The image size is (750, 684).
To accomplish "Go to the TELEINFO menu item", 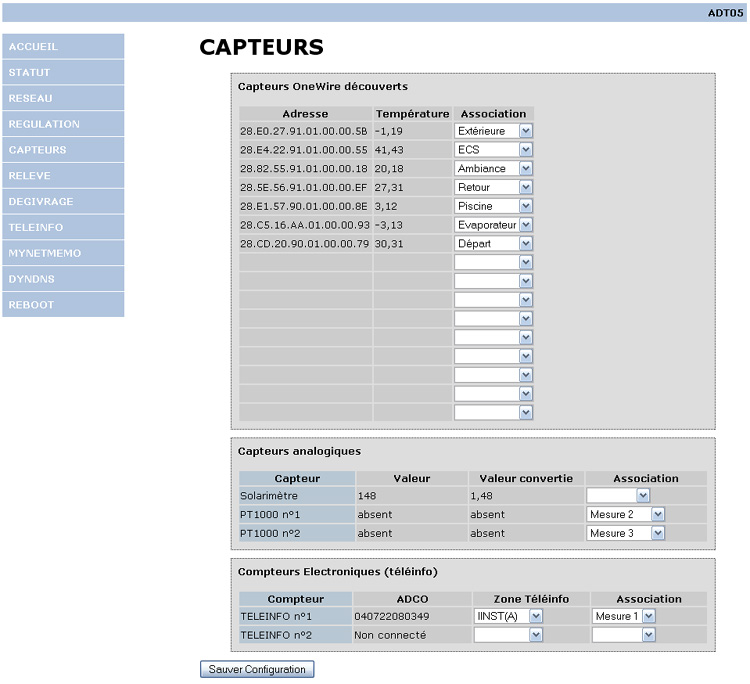I will 63,227.
